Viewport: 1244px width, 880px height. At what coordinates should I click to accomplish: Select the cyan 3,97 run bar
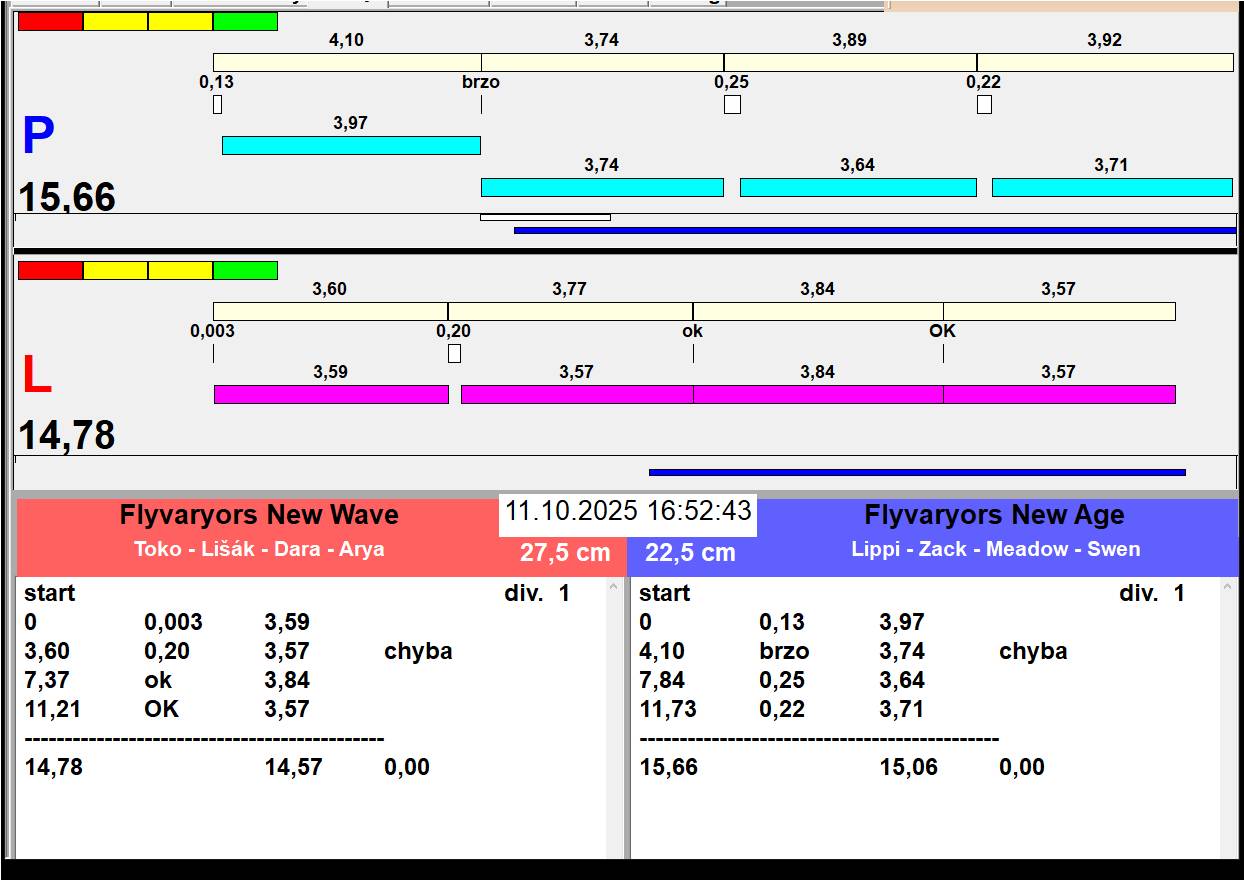click(351, 146)
